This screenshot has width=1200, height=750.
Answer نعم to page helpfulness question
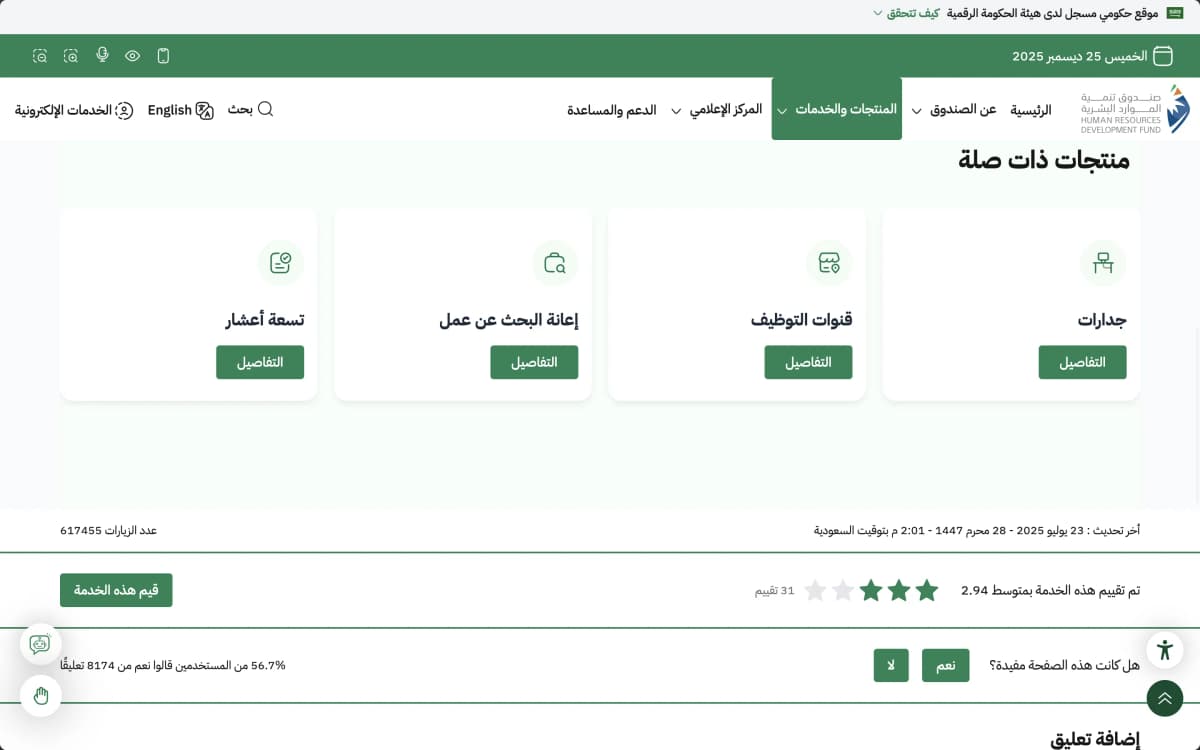pyautogui.click(x=945, y=666)
